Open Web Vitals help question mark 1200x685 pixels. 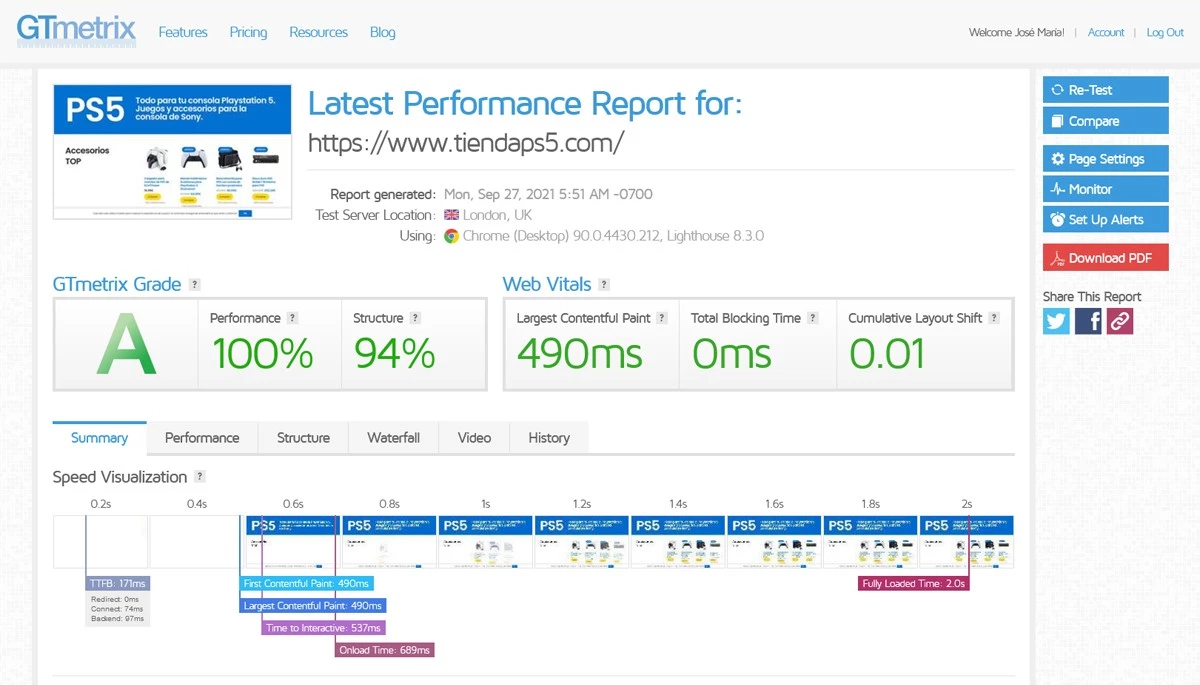pyautogui.click(x=604, y=285)
